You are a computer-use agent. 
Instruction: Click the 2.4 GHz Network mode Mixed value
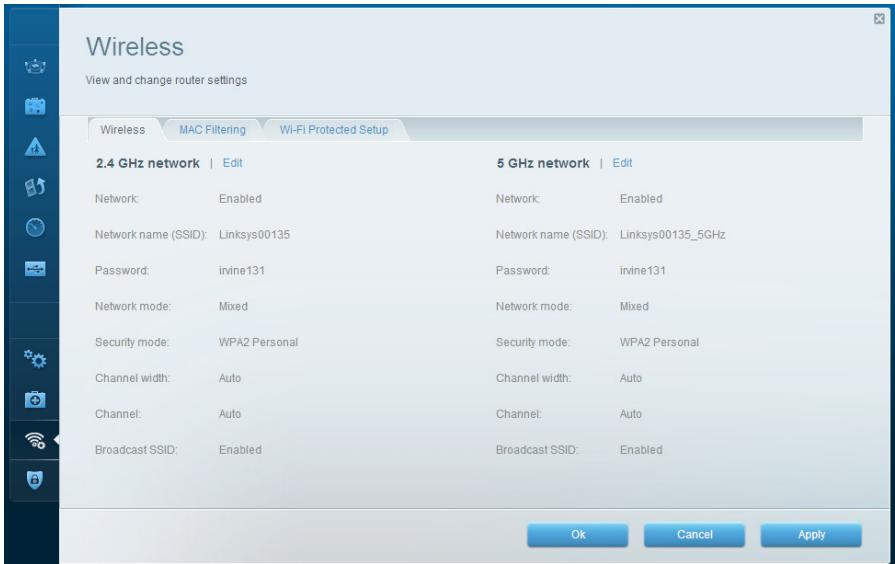233,307
